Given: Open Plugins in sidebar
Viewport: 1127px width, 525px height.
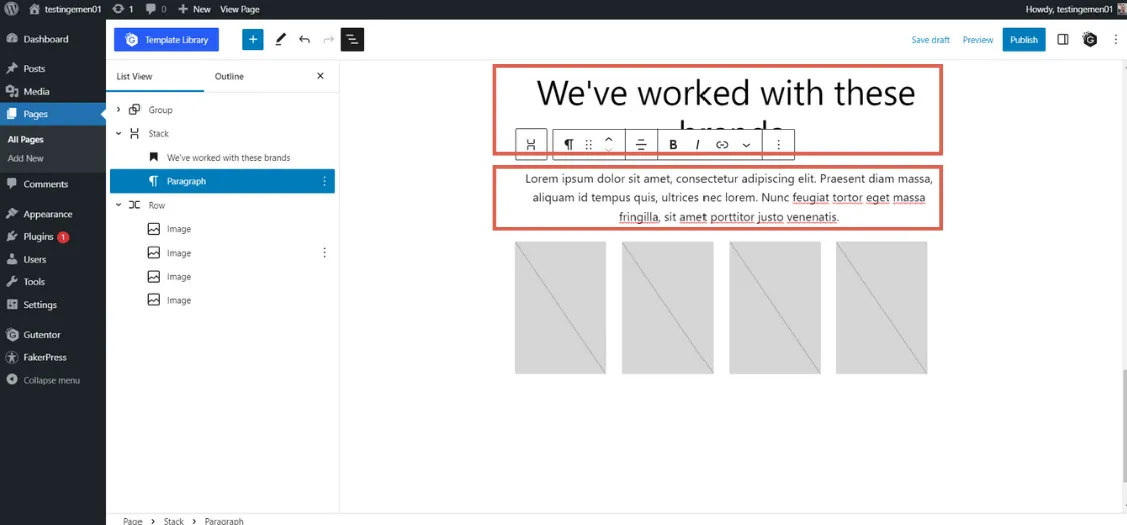Looking at the screenshot, I should click(x=52, y=237).
